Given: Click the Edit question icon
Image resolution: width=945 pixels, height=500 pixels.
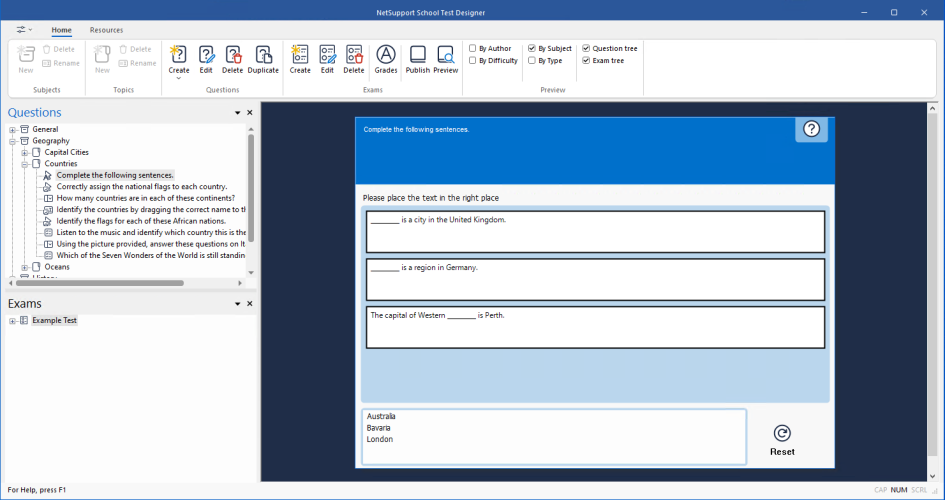Looking at the screenshot, I should pos(206,54).
